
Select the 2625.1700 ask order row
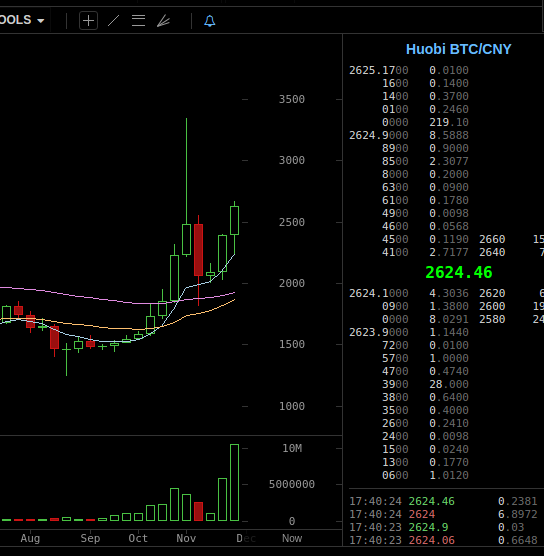409,70
